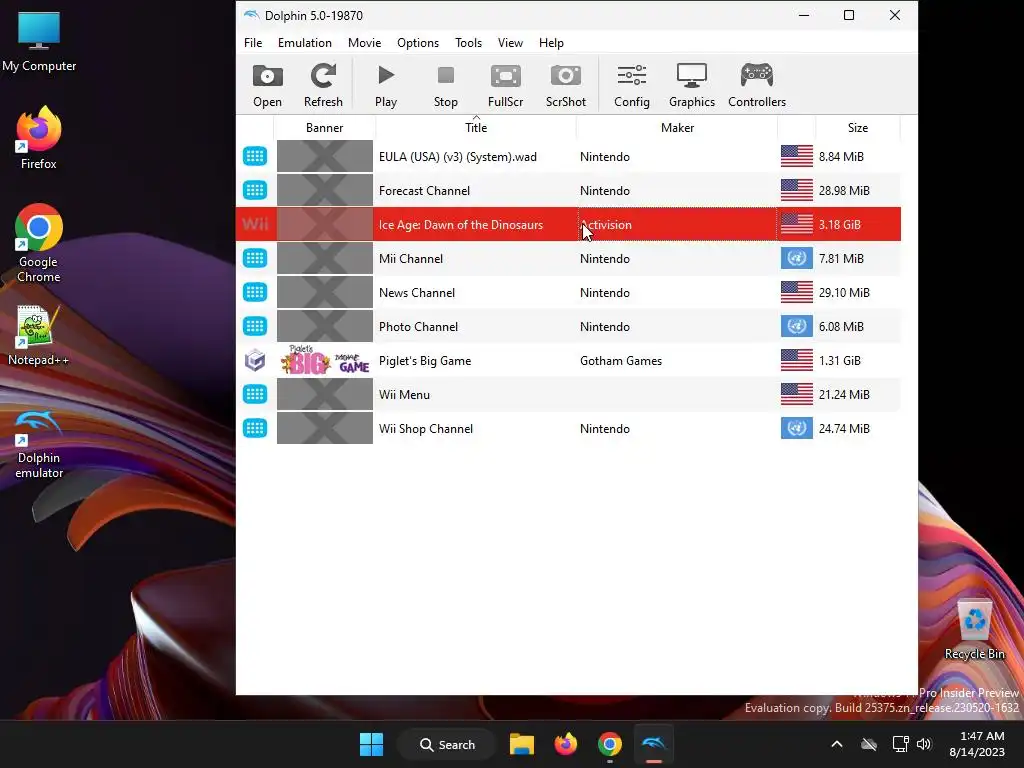Open the Emulation menu
This screenshot has height=768, width=1024.
(304, 42)
